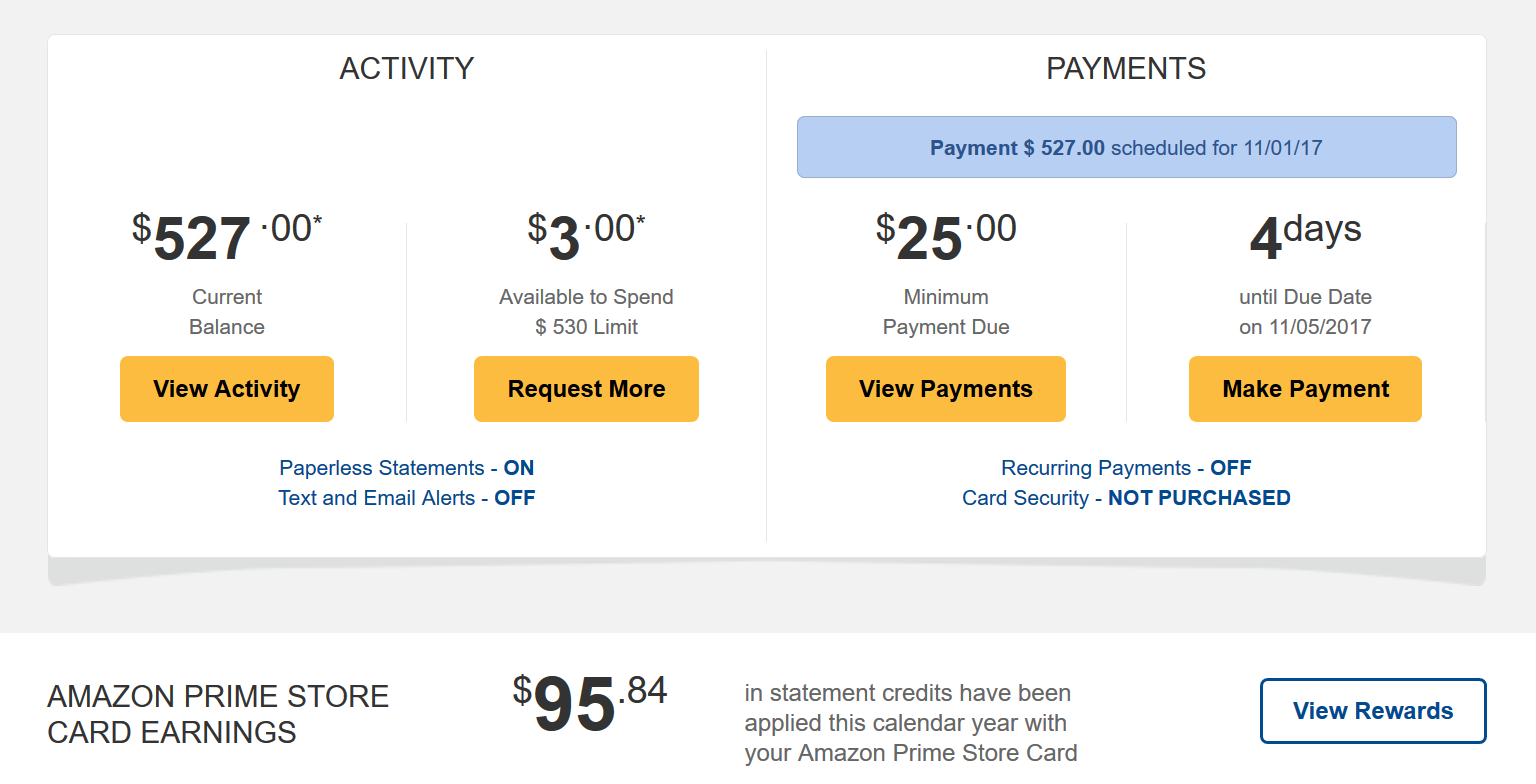Screen dimensions: 1536x784
Task: Switch to the PAYMENTS section header
Action: pos(1126,68)
